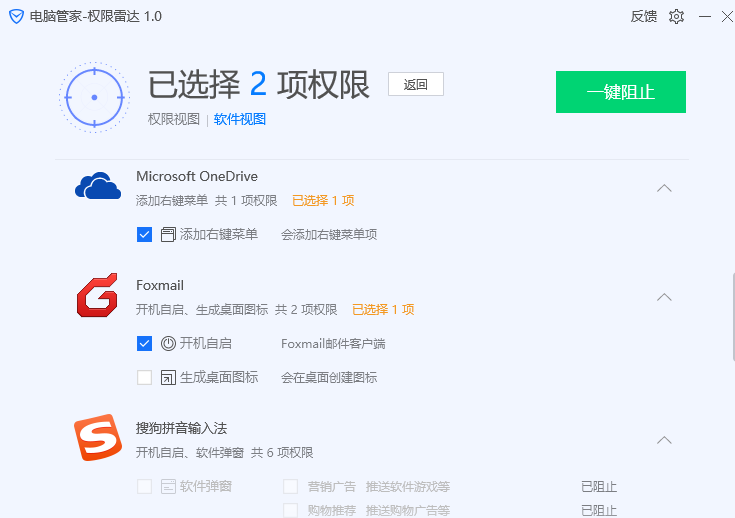Screen dimensions: 735x518
Task: Click OneDrive's orange 已选择 1 项 text
Action: (323, 201)
